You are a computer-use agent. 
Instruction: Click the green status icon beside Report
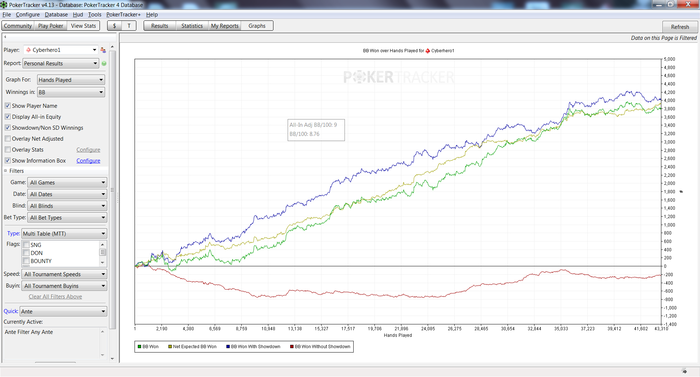[x=104, y=63]
